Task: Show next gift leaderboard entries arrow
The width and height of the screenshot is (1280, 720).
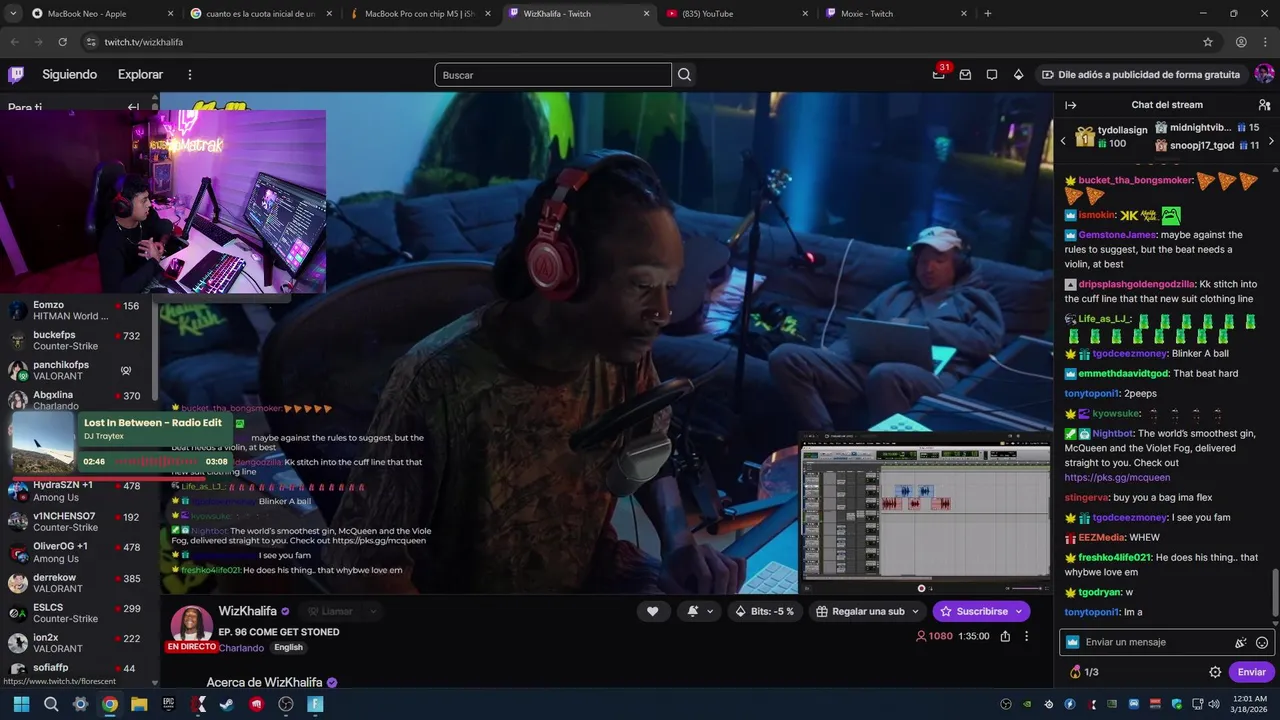Action: tap(1271, 141)
